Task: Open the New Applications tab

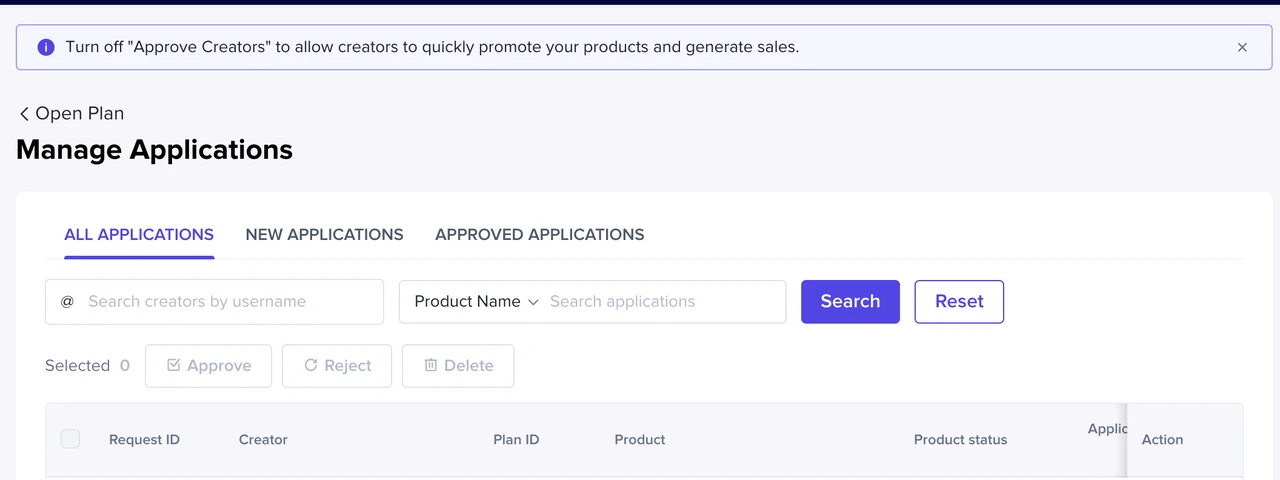Action: [x=324, y=235]
